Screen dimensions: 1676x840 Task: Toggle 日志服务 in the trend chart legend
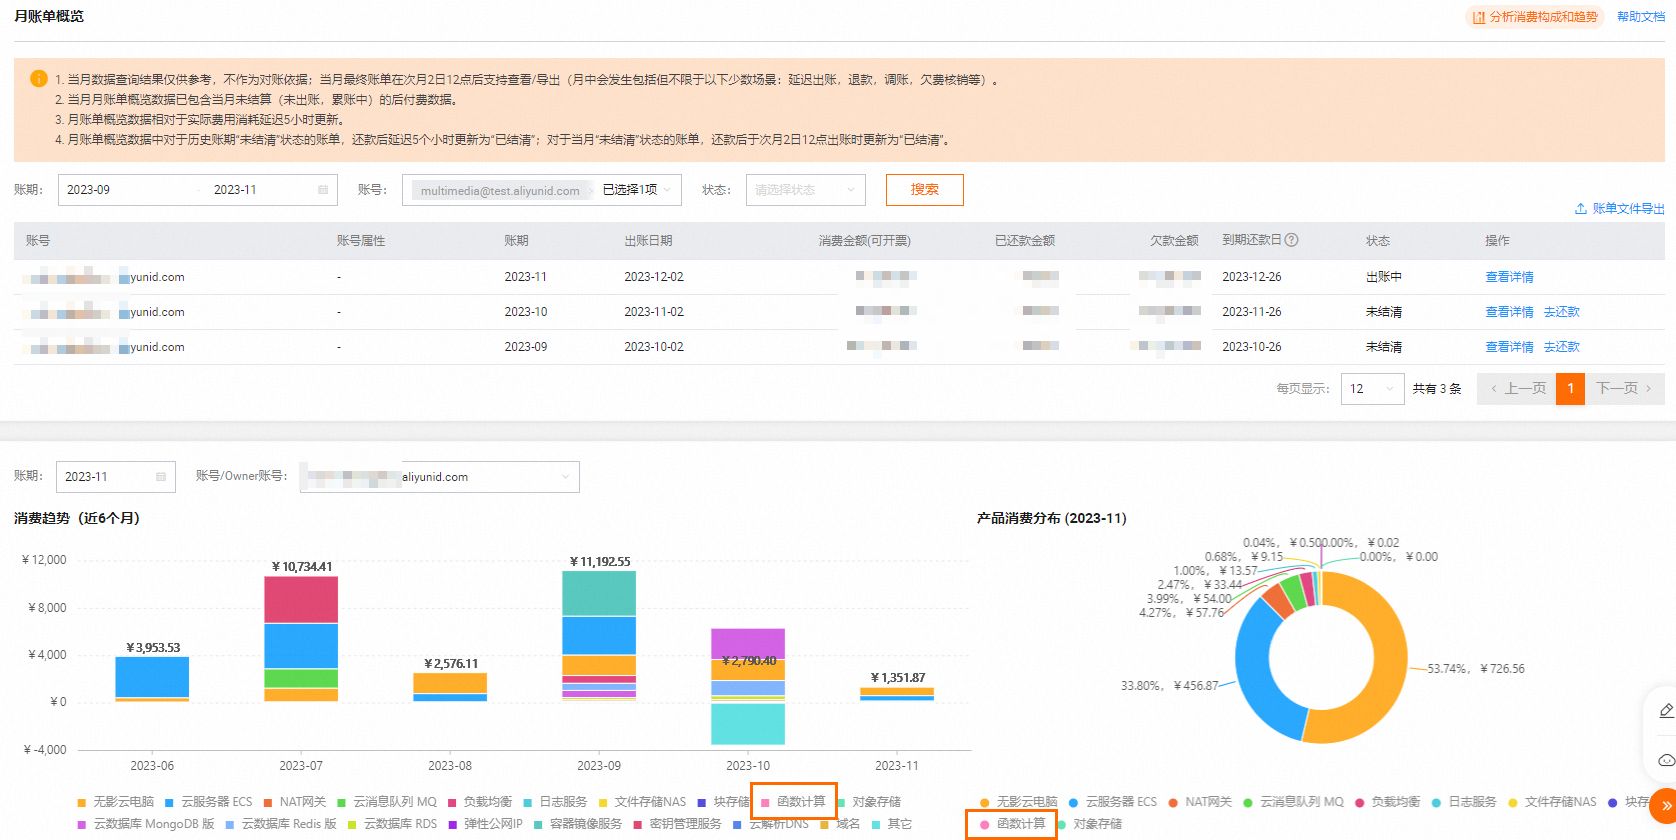555,802
